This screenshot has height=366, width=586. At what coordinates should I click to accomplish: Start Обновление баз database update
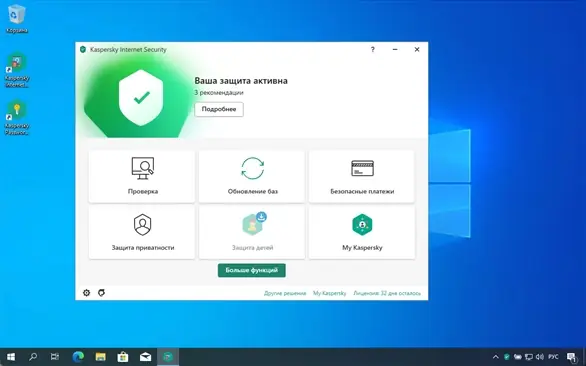pyautogui.click(x=252, y=176)
